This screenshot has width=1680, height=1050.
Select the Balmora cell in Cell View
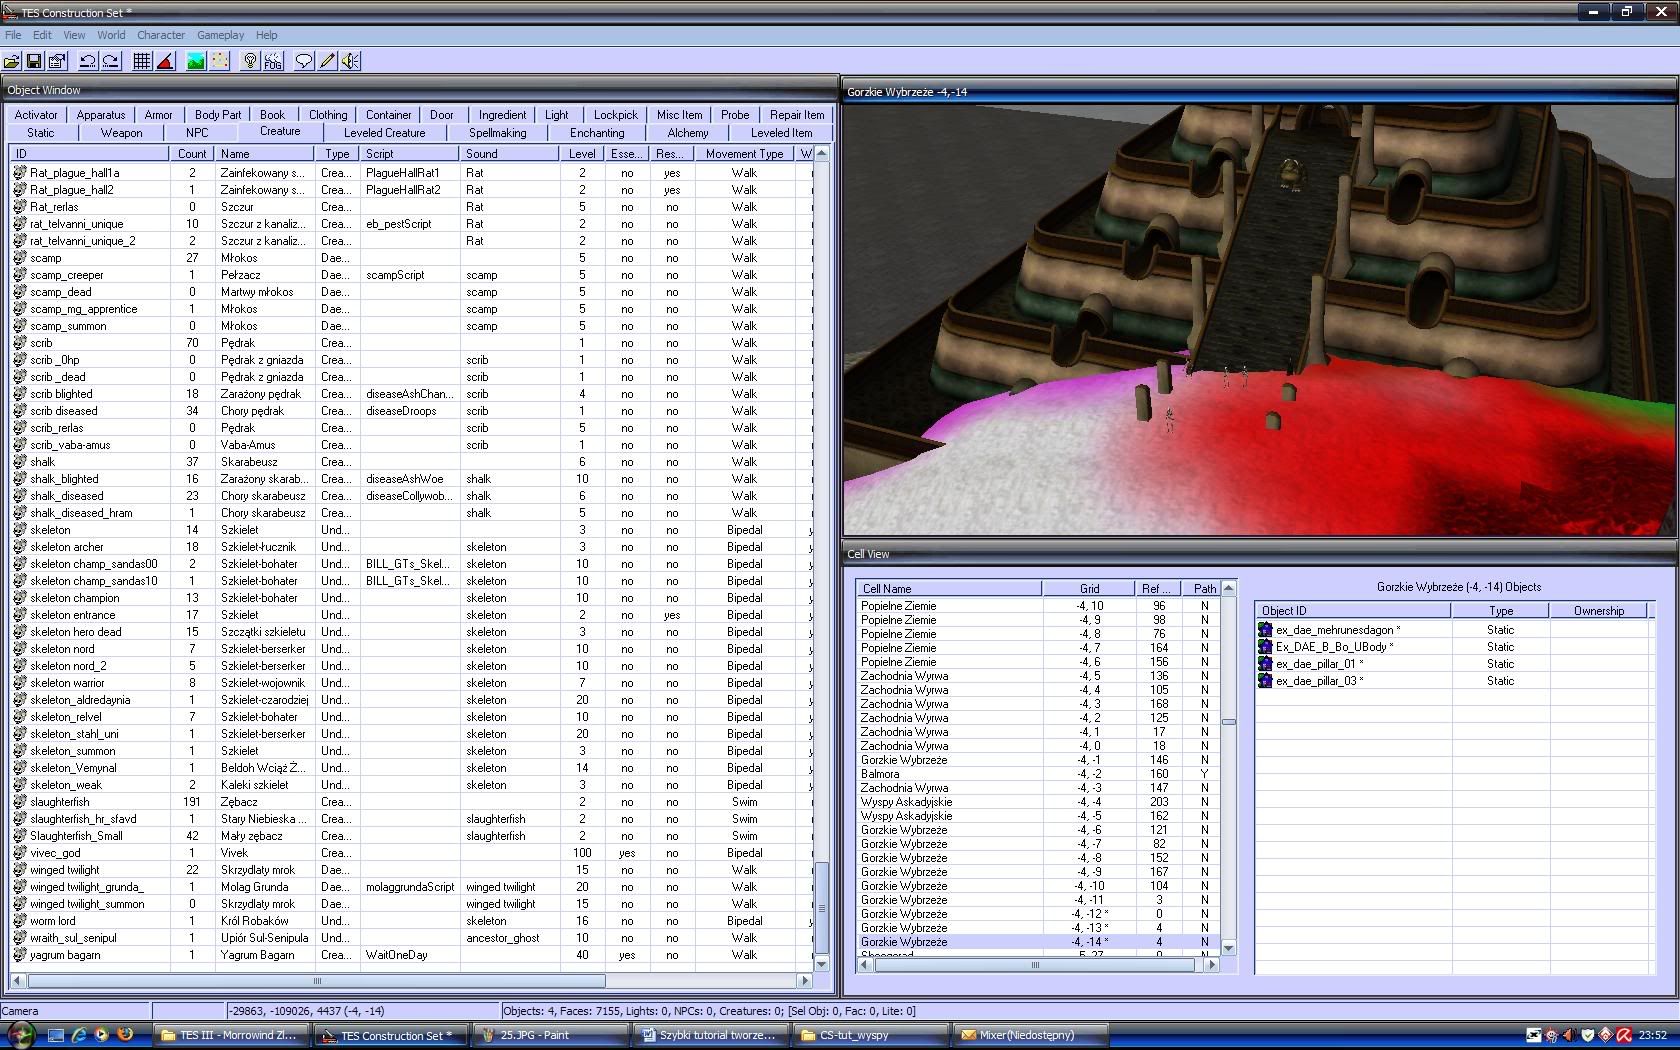pos(1039,774)
